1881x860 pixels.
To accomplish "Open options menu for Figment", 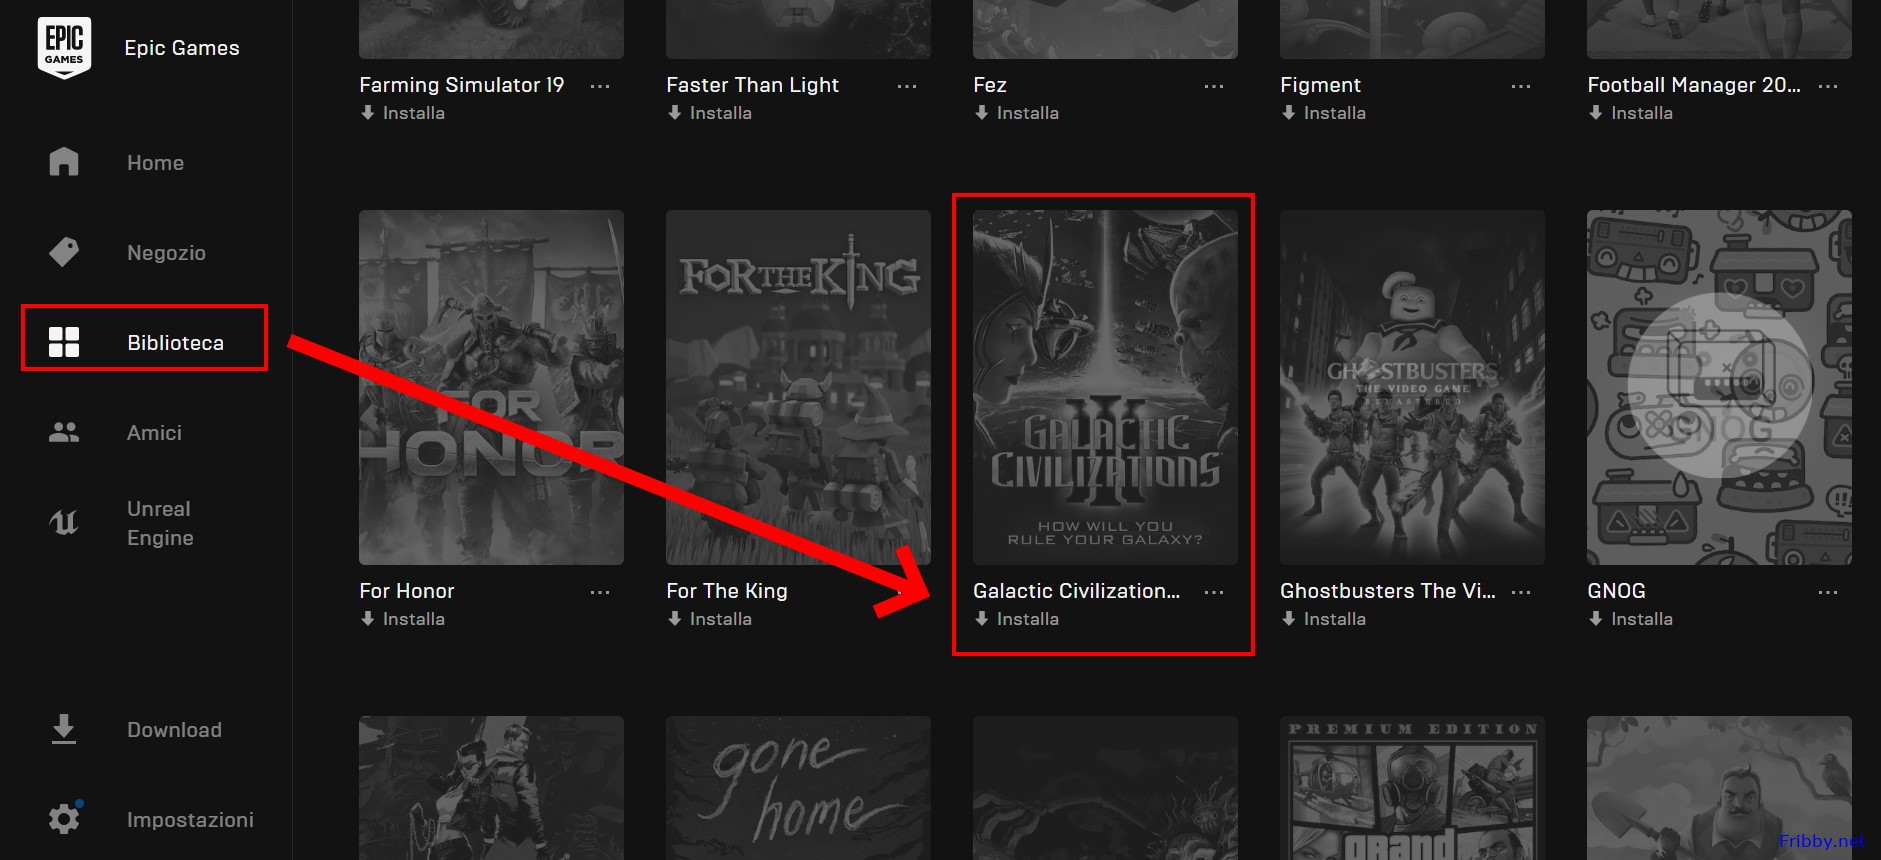I will coord(1521,86).
